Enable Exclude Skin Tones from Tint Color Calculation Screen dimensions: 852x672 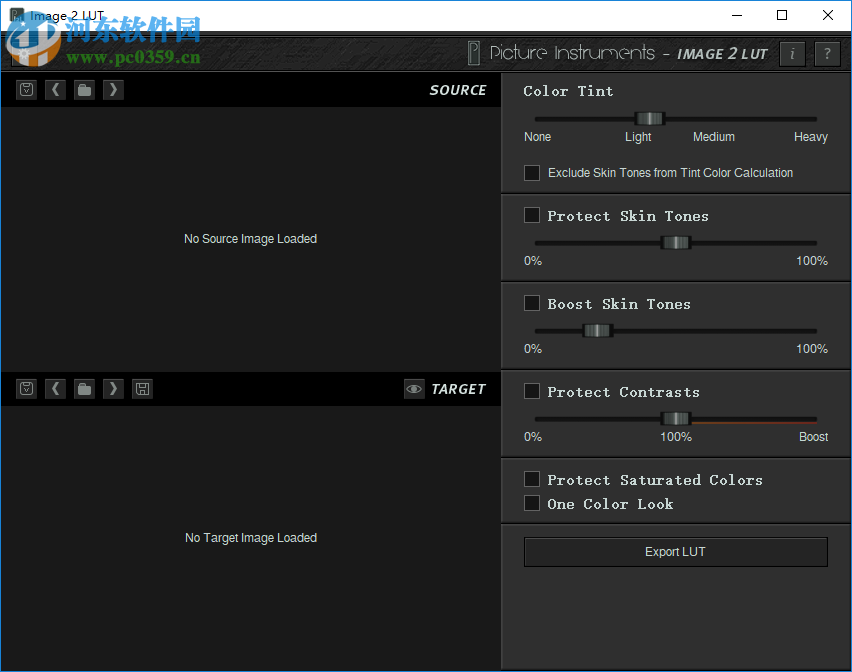tap(532, 172)
